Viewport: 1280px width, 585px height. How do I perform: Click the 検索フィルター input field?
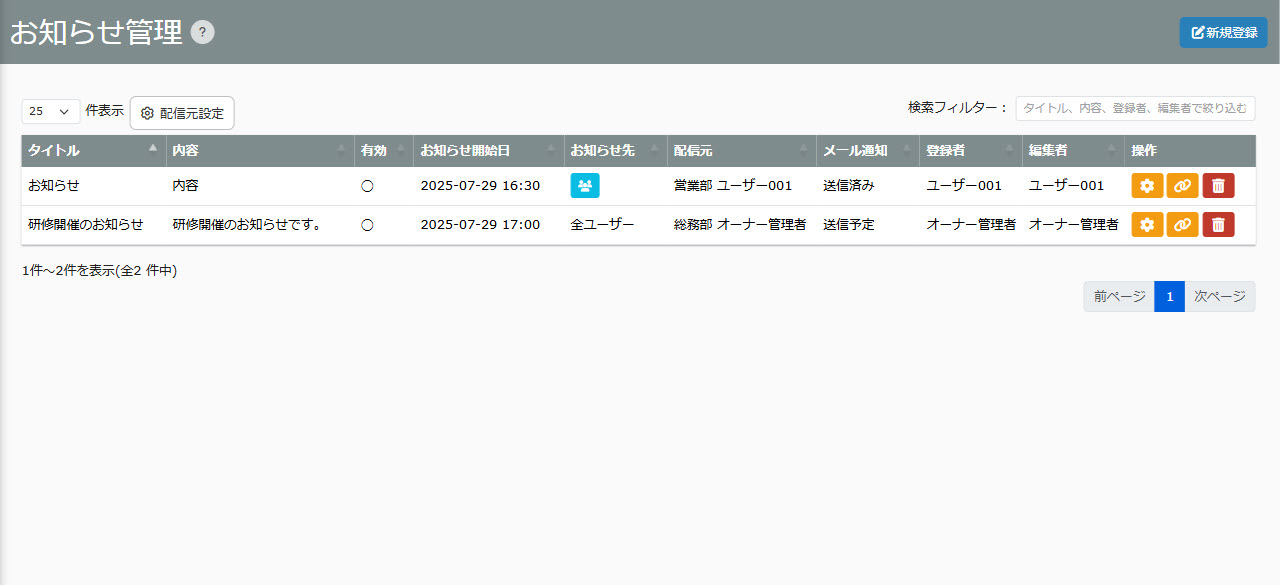pyautogui.click(x=1135, y=108)
